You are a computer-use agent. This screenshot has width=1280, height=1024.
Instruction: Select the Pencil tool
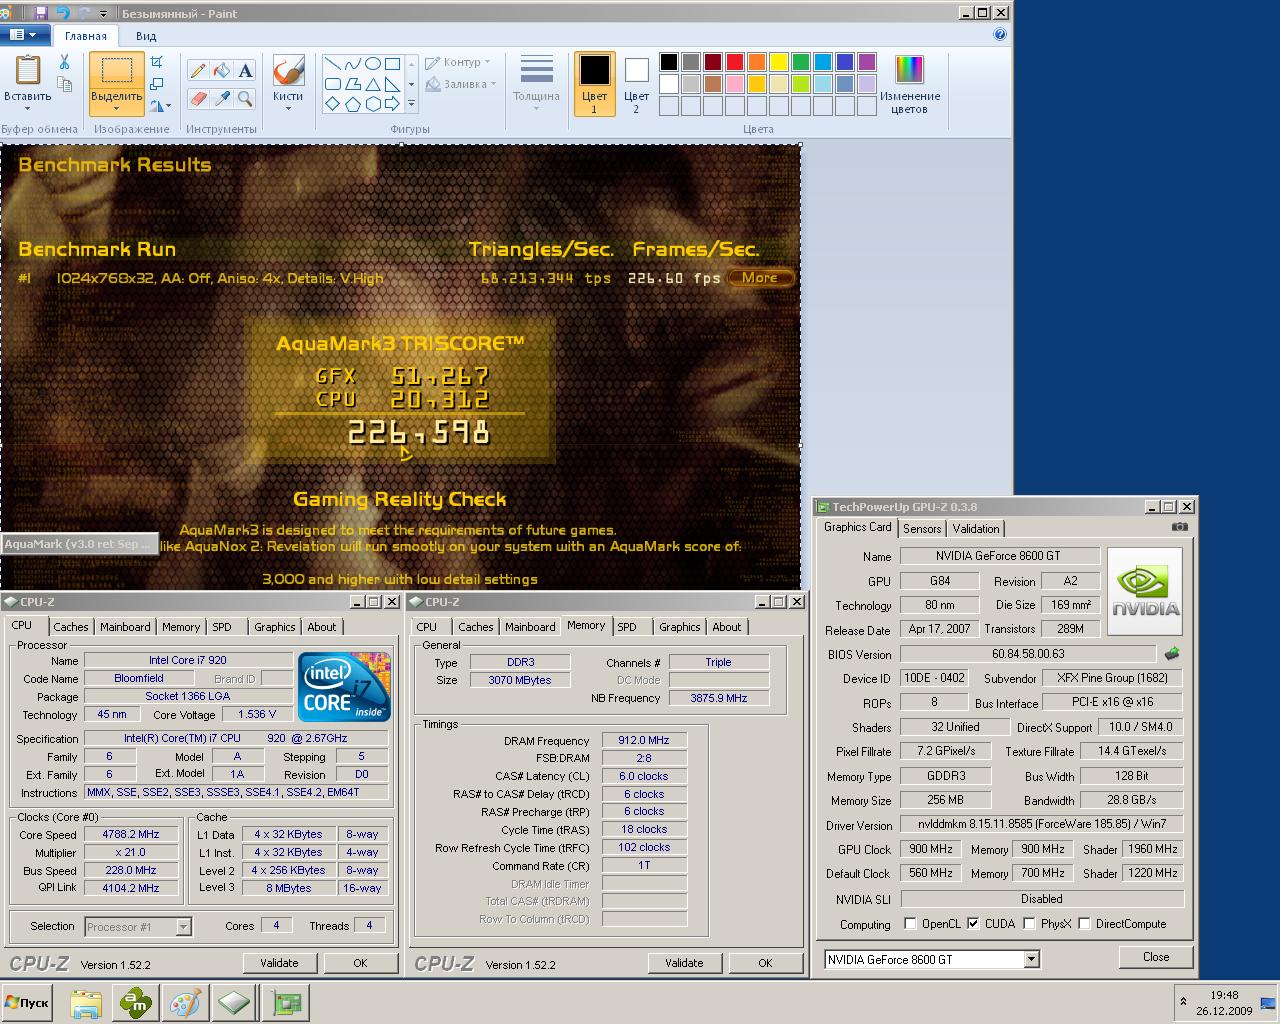(198, 70)
